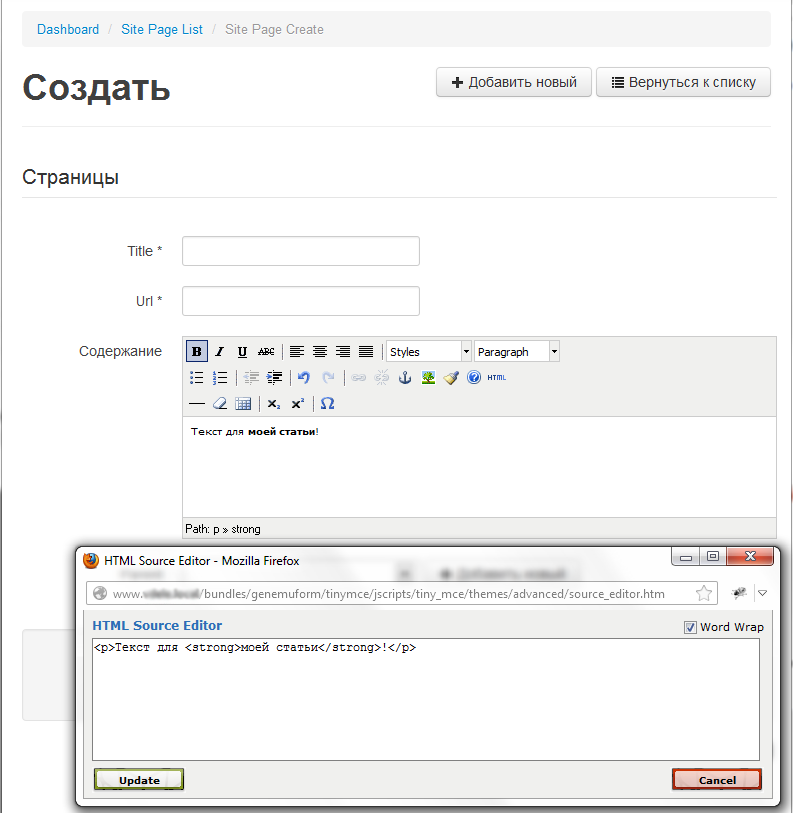Open the Styles dropdown

coord(428,352)
